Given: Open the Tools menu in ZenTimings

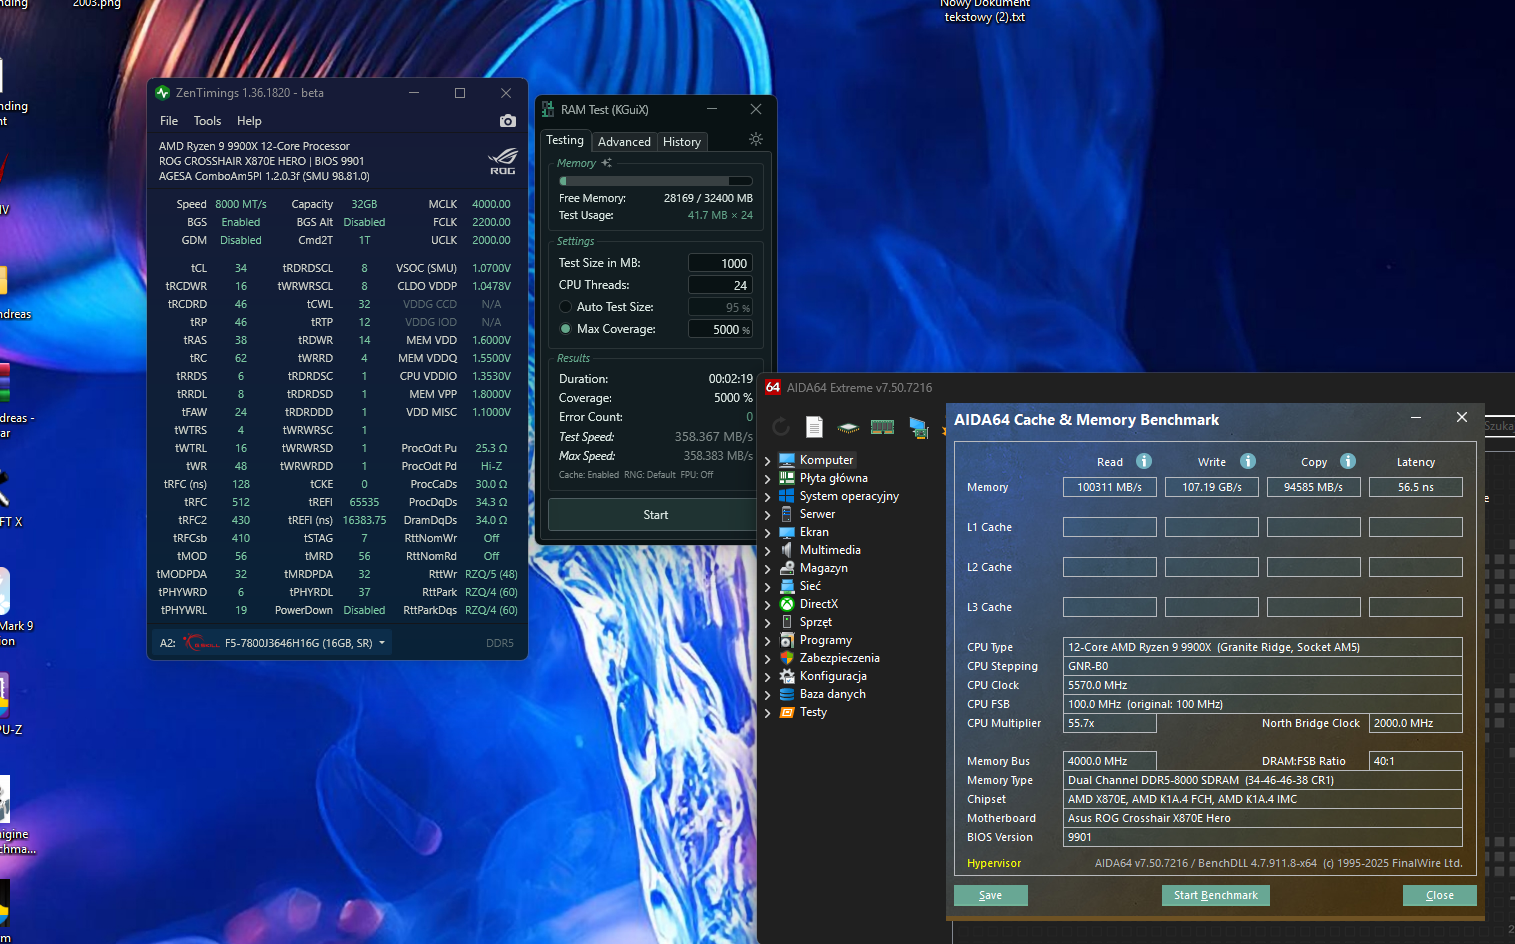Looking at the screenshot, I should pos(207,121).
